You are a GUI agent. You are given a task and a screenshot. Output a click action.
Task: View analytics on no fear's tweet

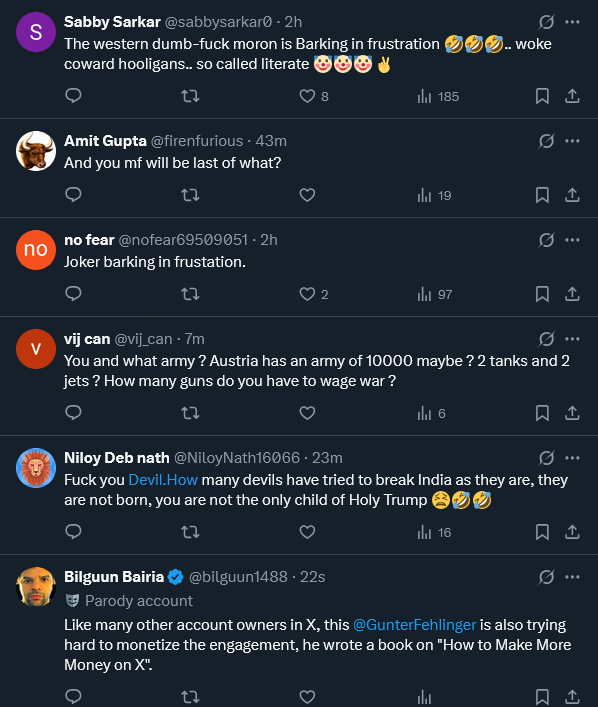point(435,294)
